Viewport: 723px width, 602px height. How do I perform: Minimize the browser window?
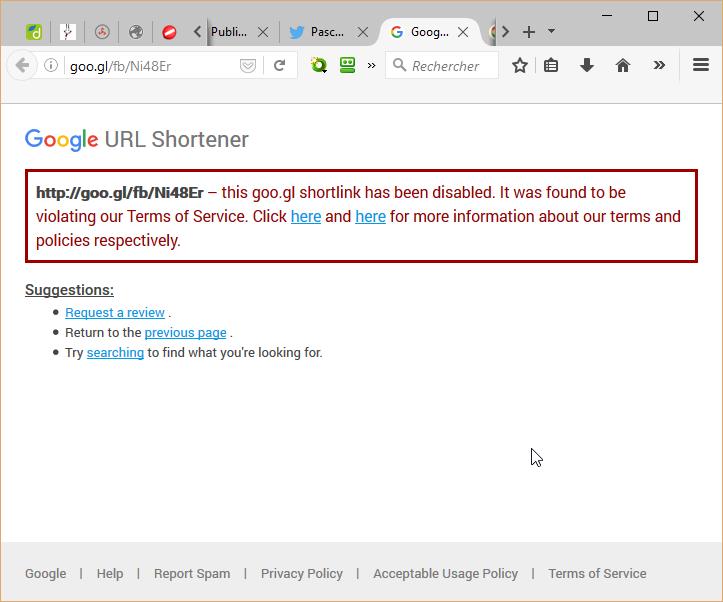pos(607,16)
